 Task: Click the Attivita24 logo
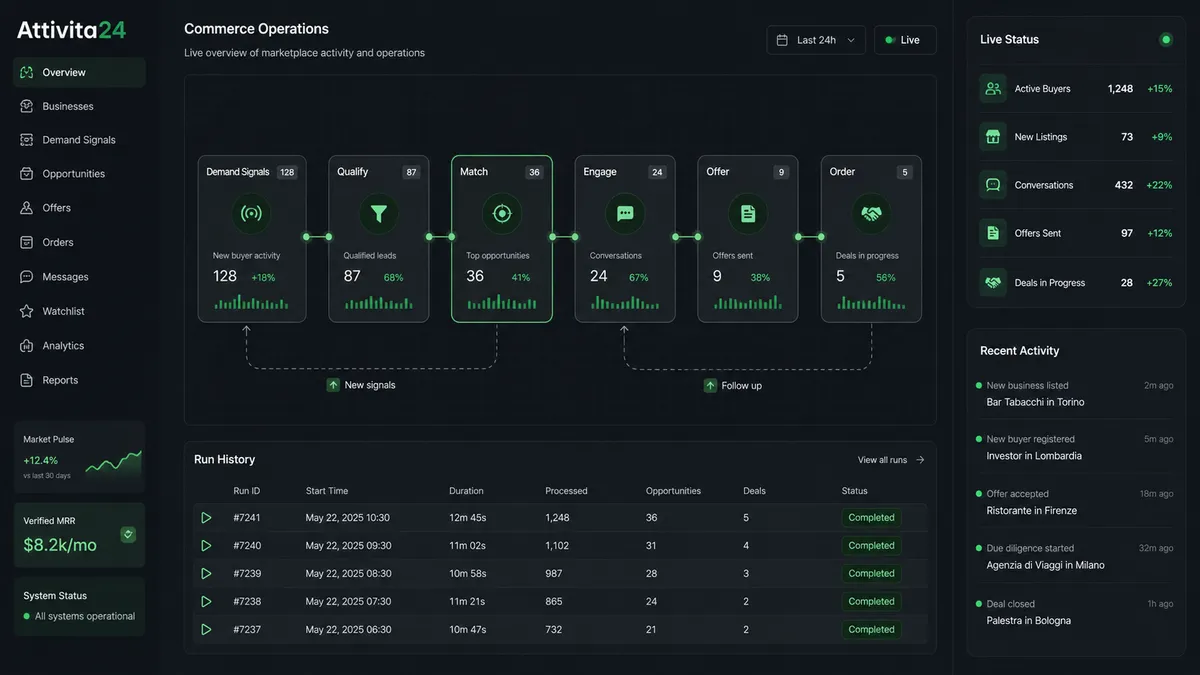click(71, 30)
